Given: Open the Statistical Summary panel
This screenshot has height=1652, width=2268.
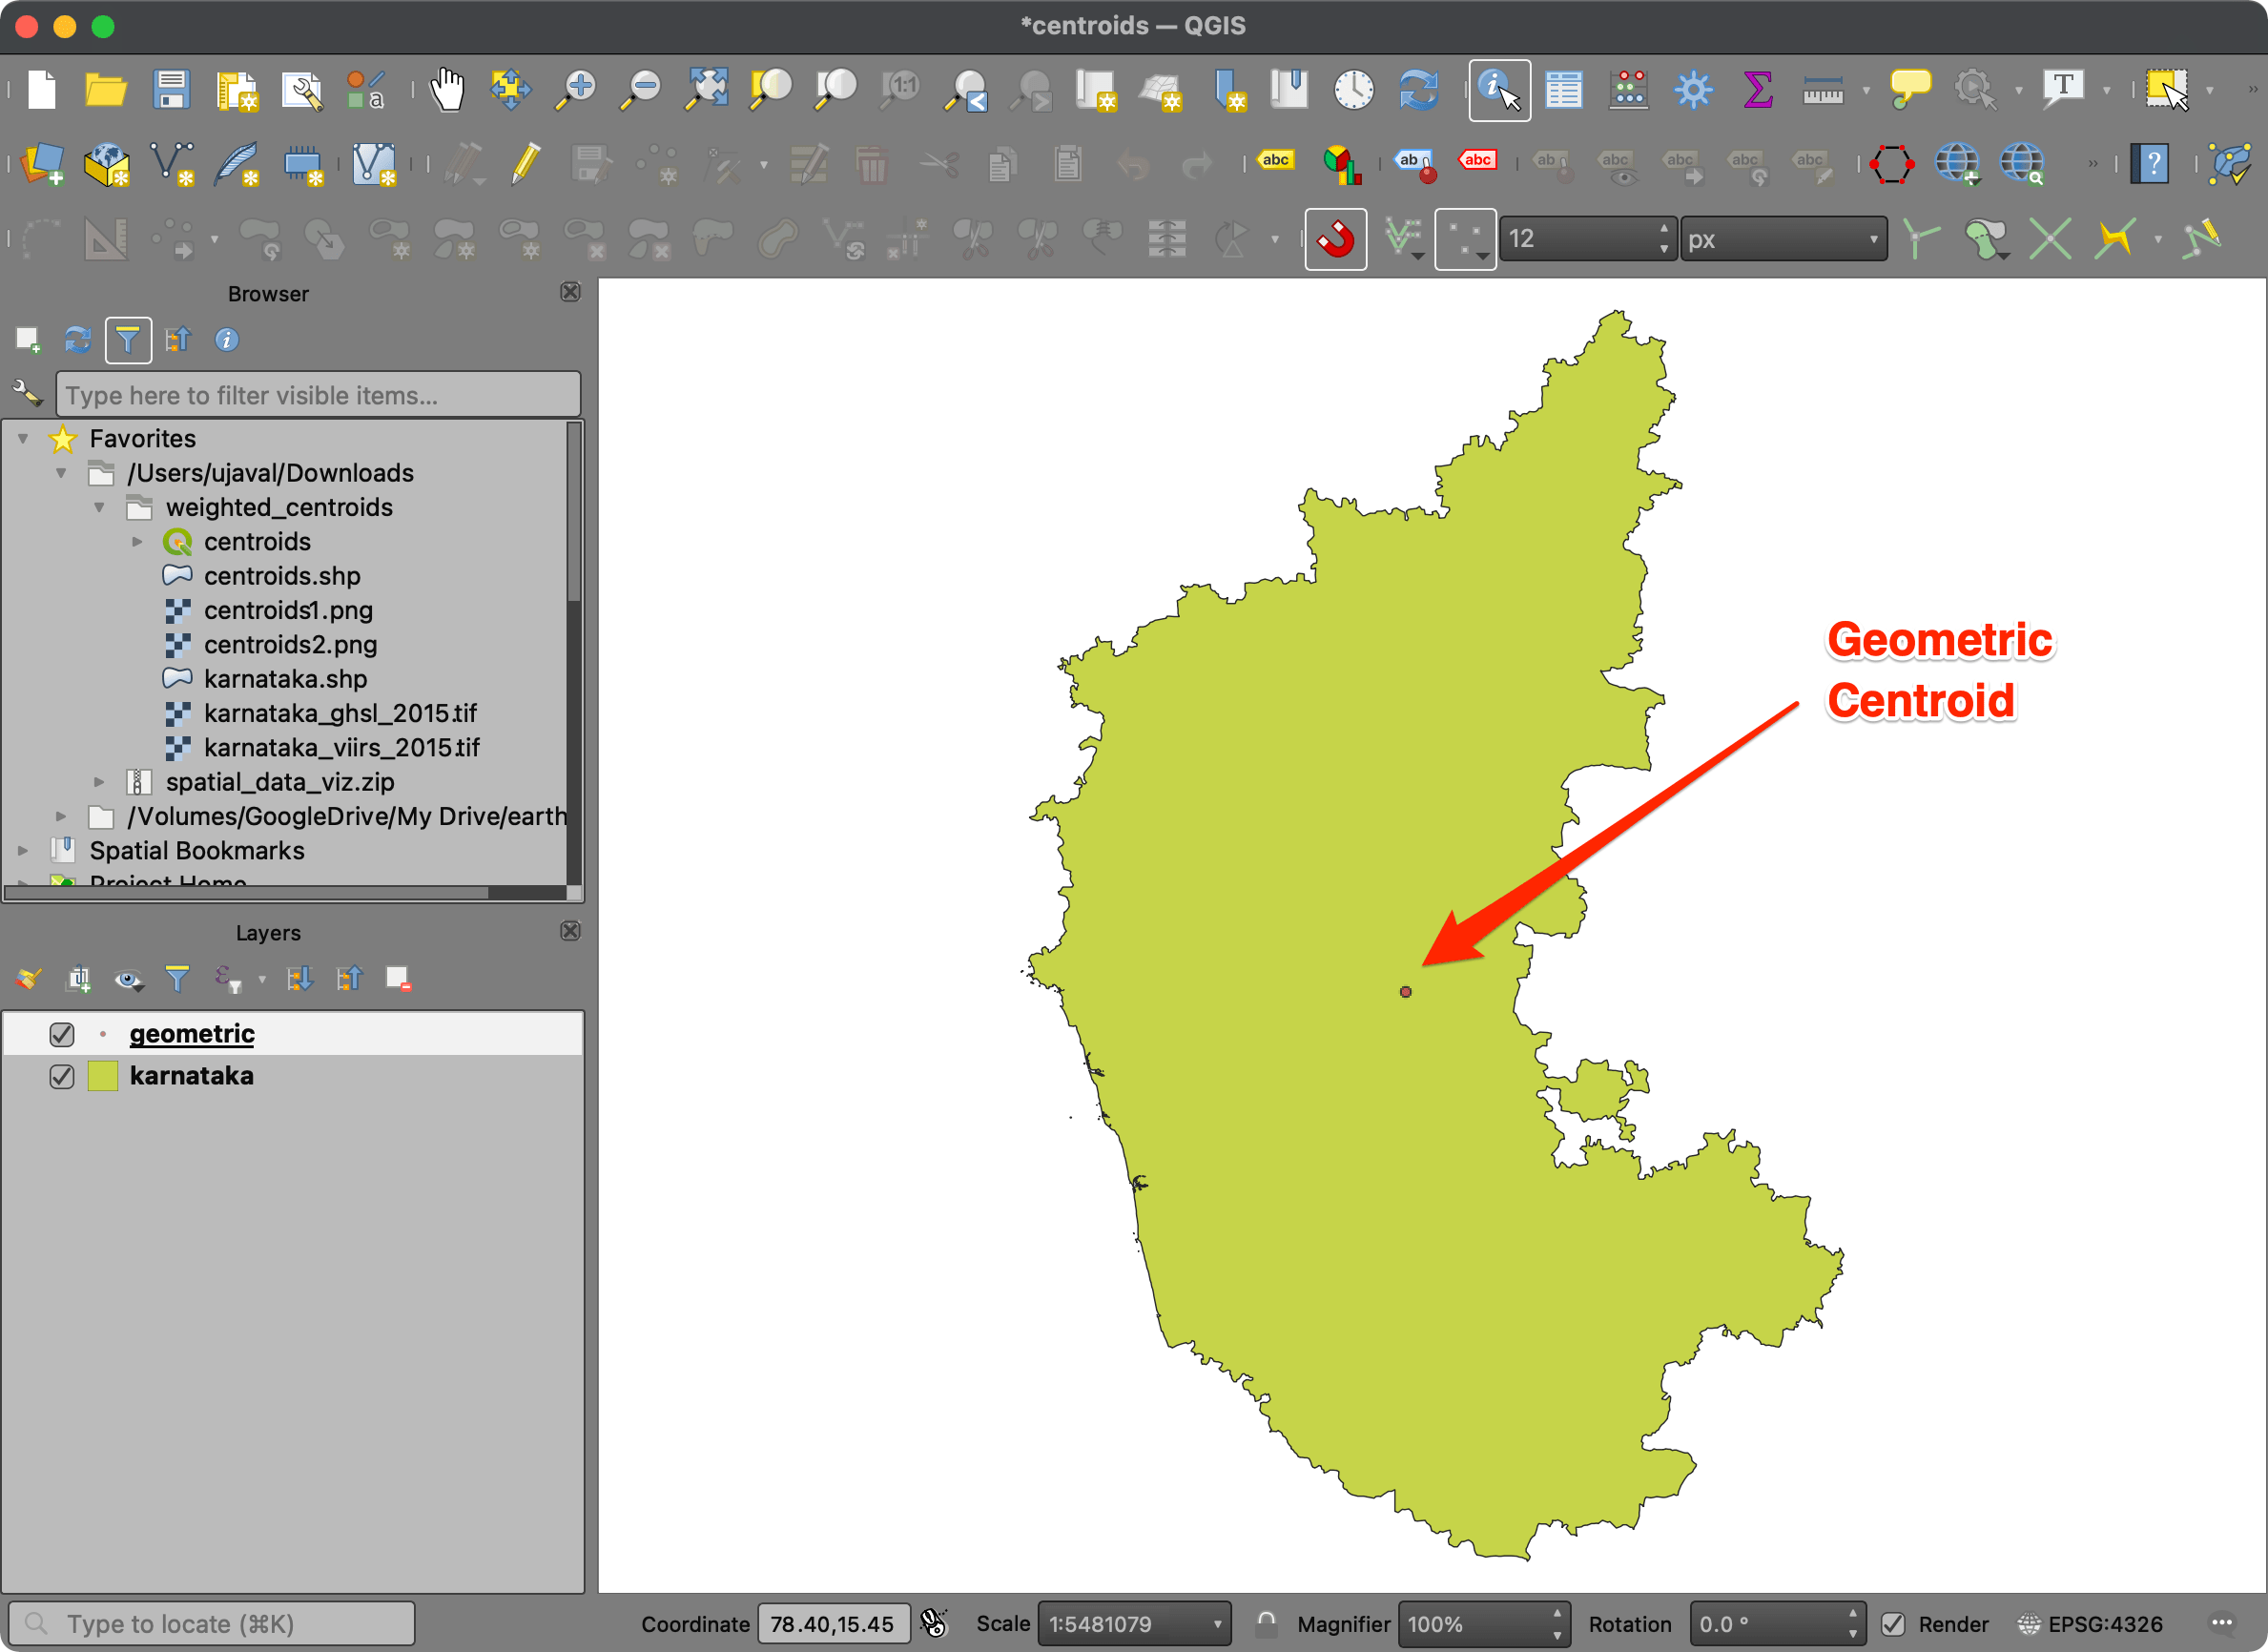Looking at the screenshot, I should pos(1759,89).
